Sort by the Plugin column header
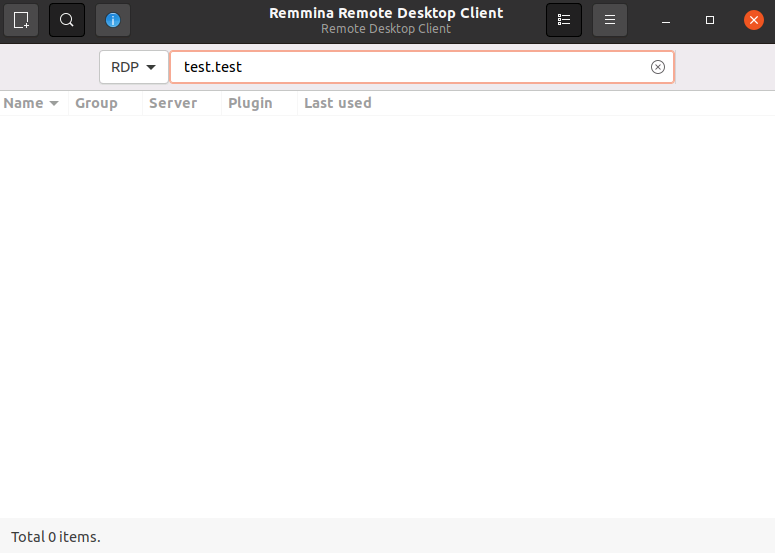This screenshot has width=775, height=553. point(259,103)
